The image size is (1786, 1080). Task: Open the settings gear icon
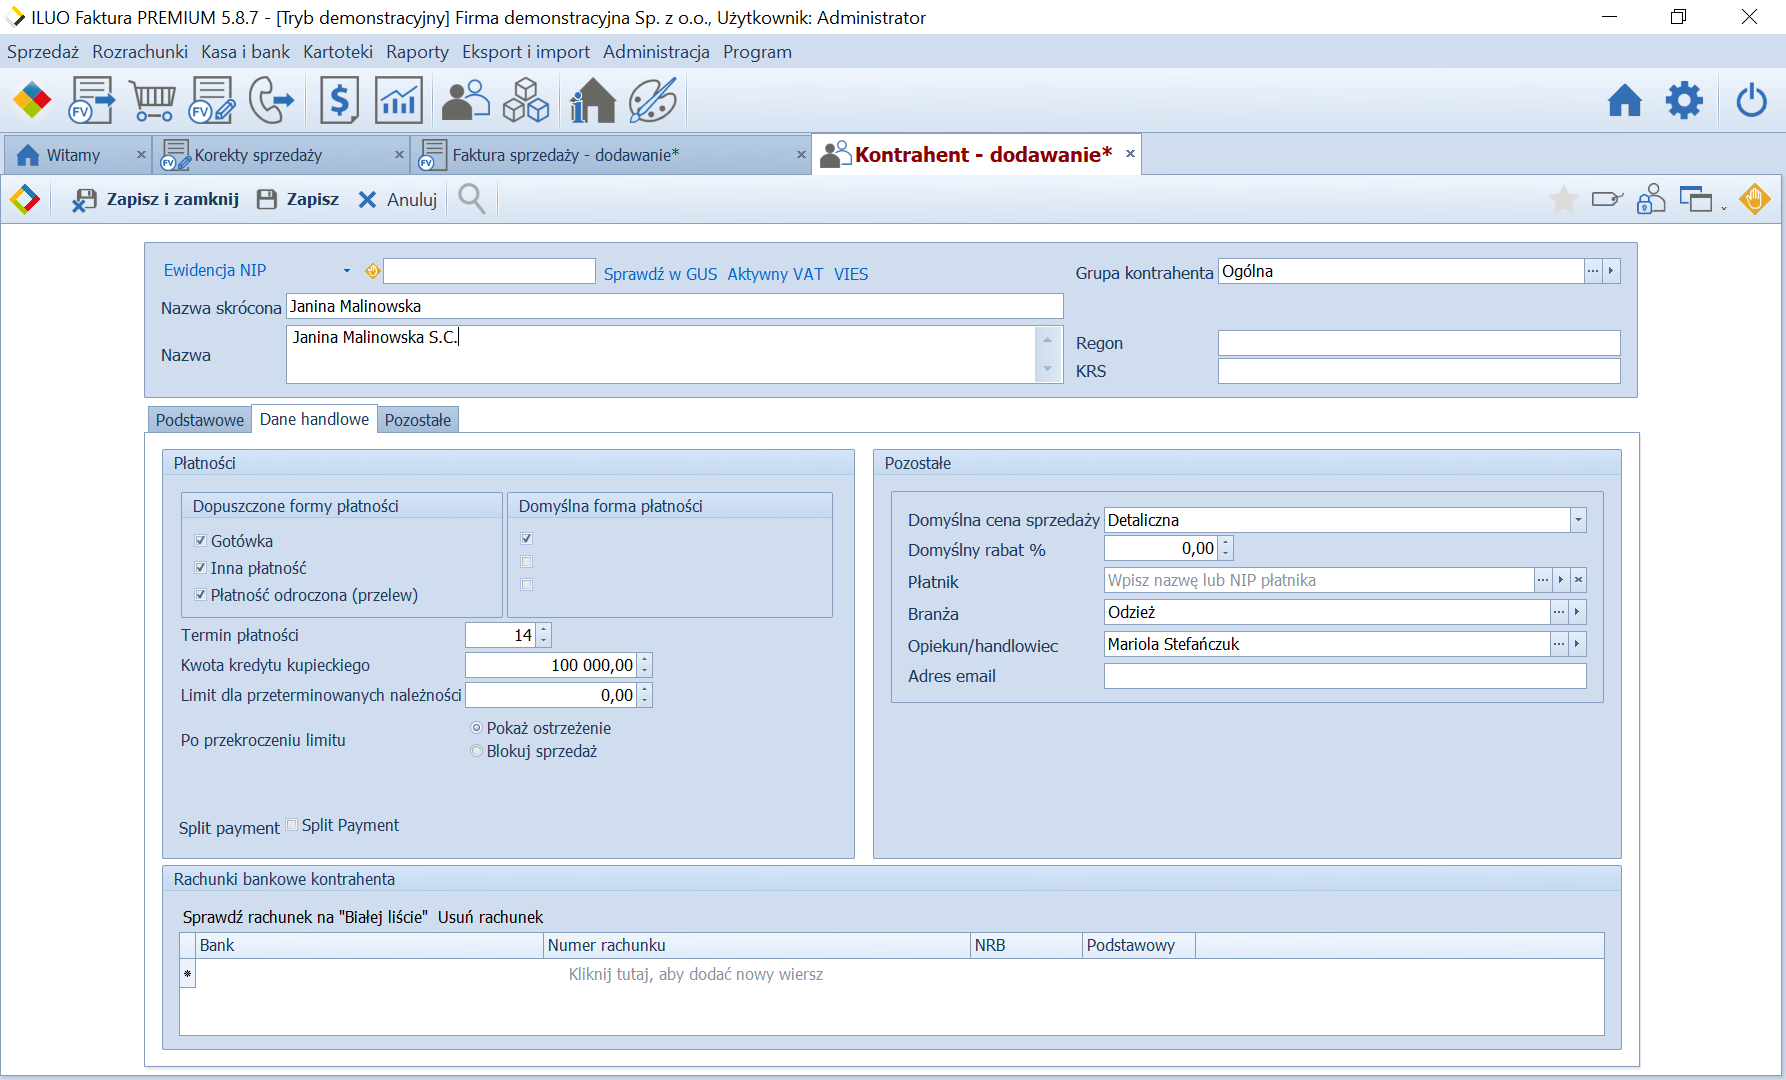pyautogui.click(x=1684, y=100)
